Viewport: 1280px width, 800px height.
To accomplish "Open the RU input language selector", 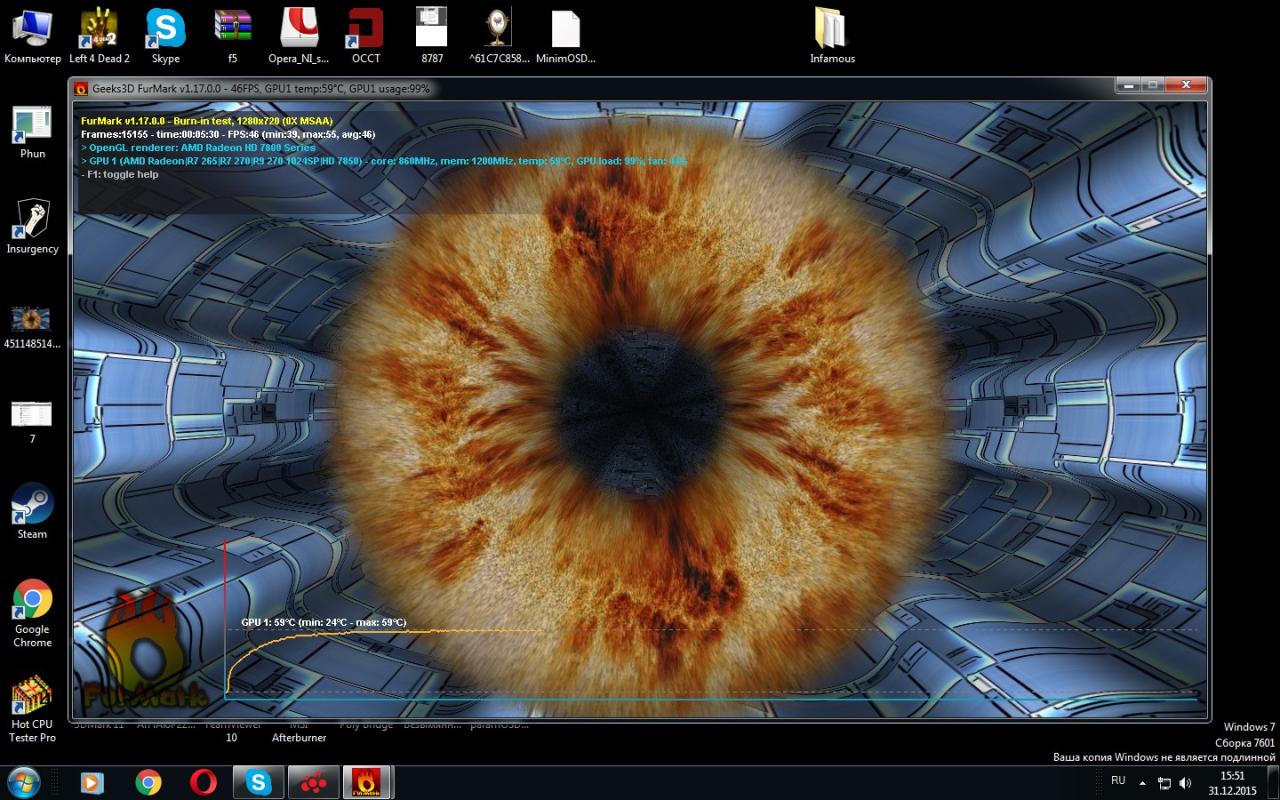I will pyautogui.click(x=1118, y=781).
